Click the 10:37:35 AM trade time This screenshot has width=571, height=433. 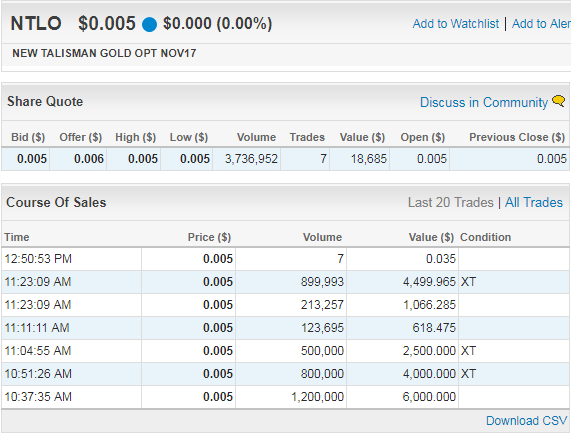point(38,397)
